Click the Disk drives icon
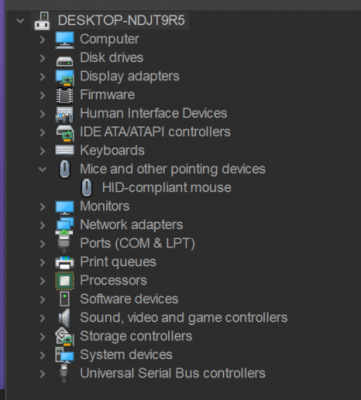Image resolution: width=361 pixels, height=400 pixels. tap(65, 61)
